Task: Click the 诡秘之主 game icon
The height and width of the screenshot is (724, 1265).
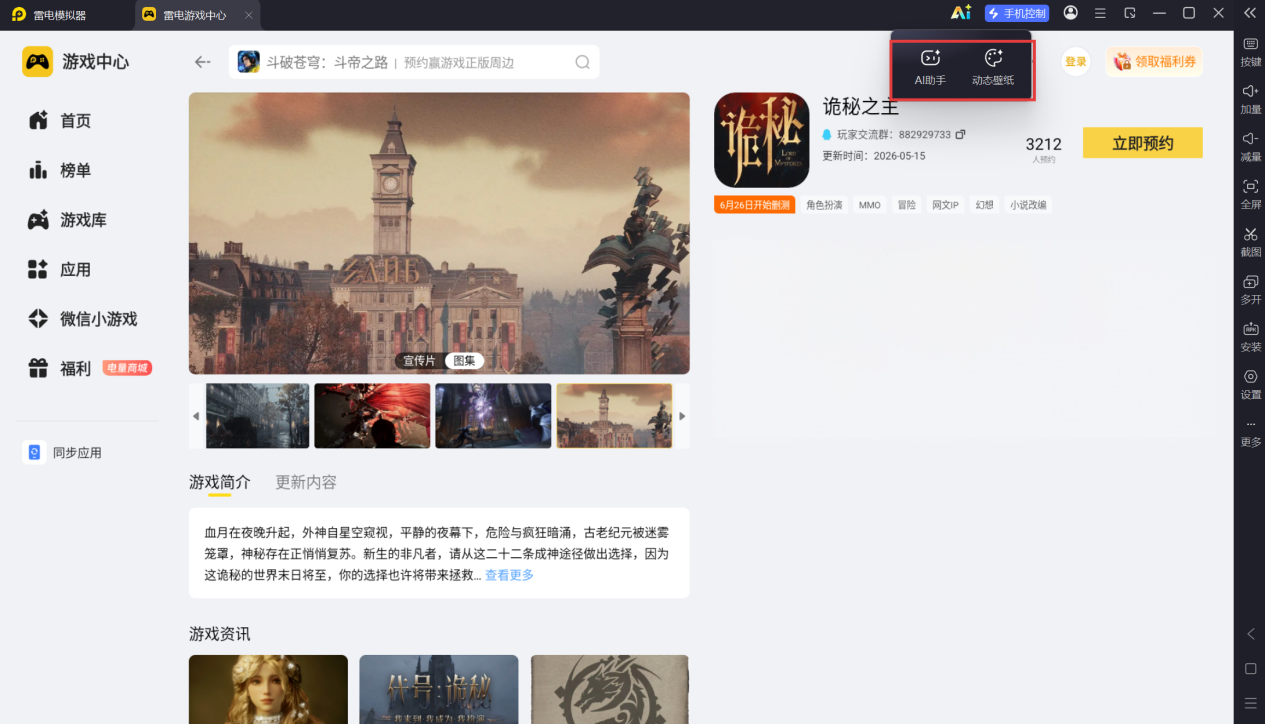Action: coord(762,140)
